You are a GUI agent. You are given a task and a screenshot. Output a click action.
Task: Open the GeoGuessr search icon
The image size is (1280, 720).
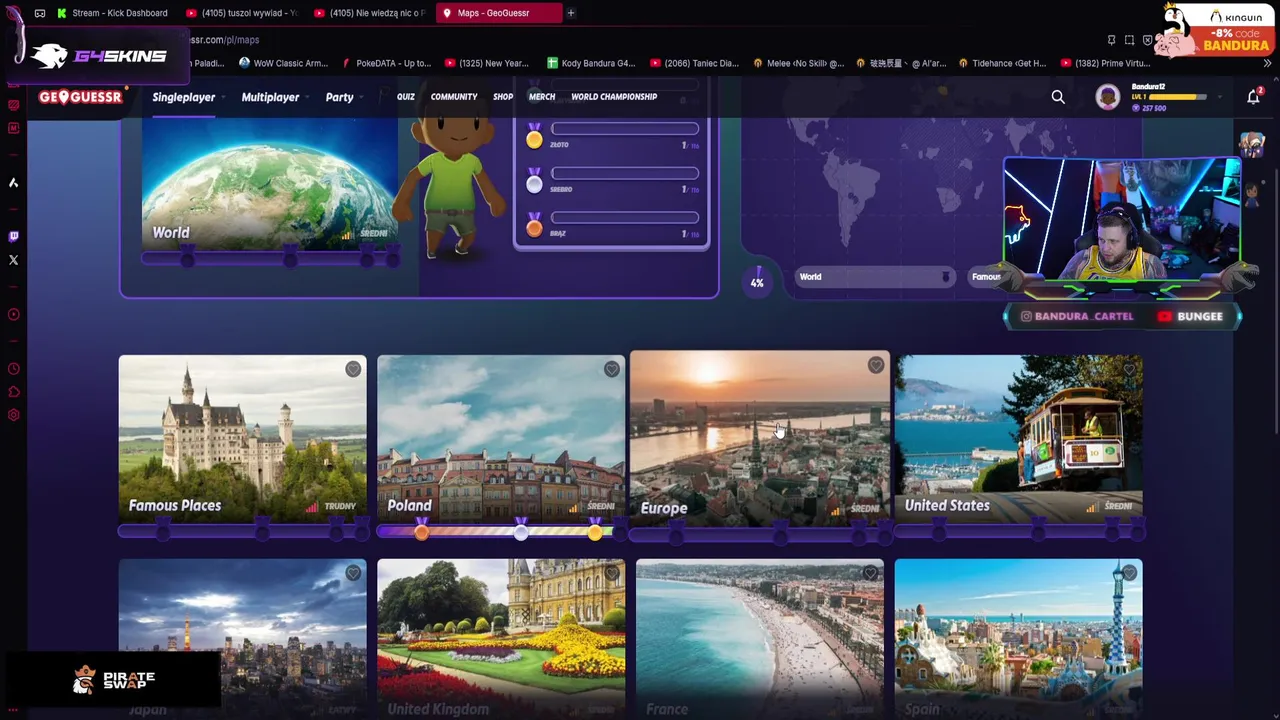pos(1058,97)
